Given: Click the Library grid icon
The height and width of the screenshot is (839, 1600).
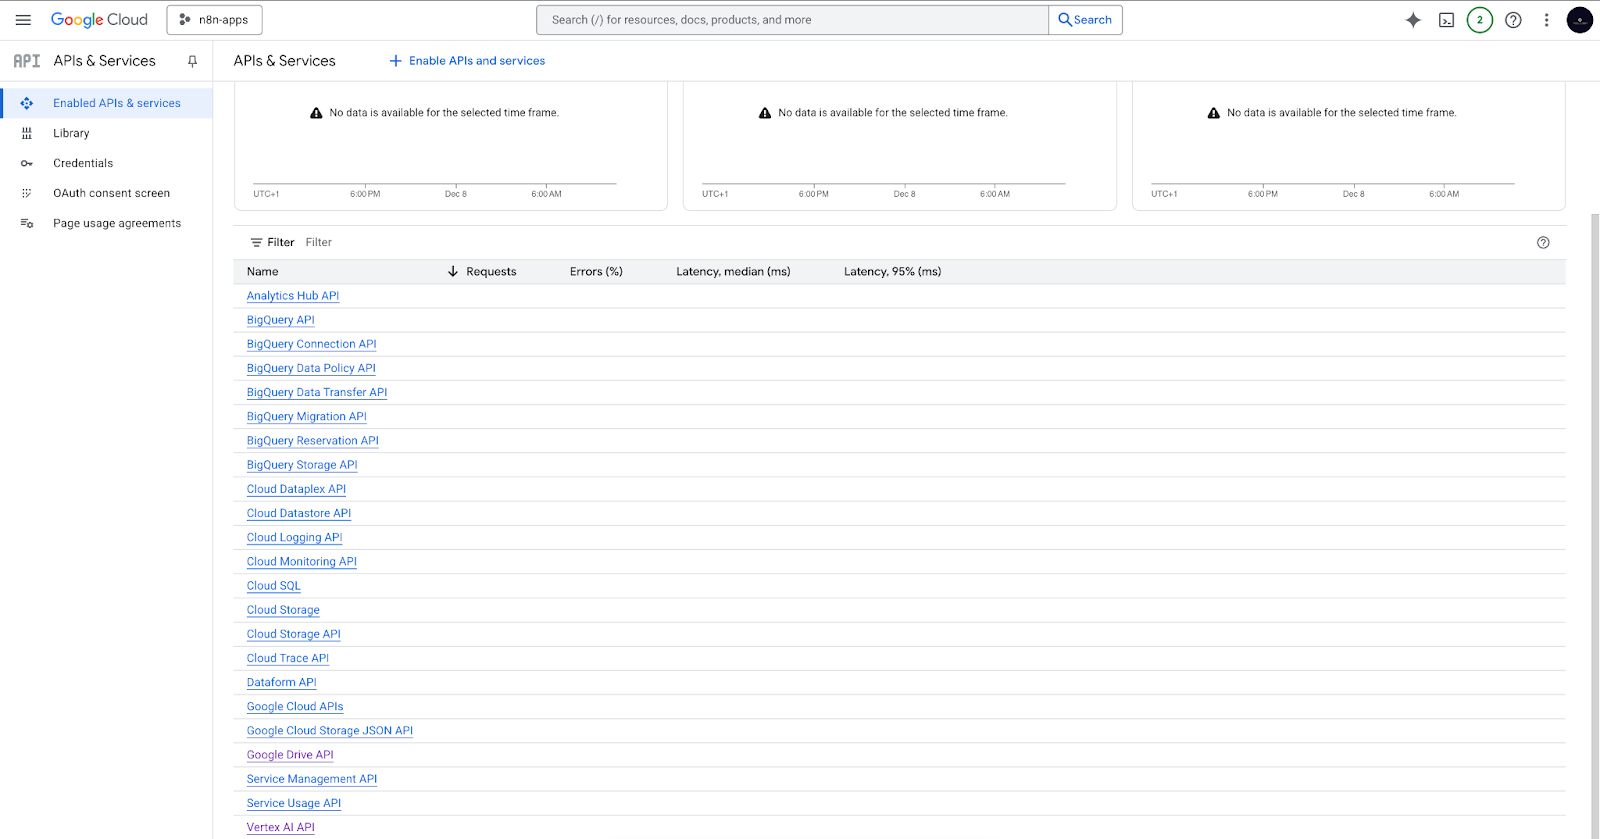Looking at the screenshot, I should (27, 133).
